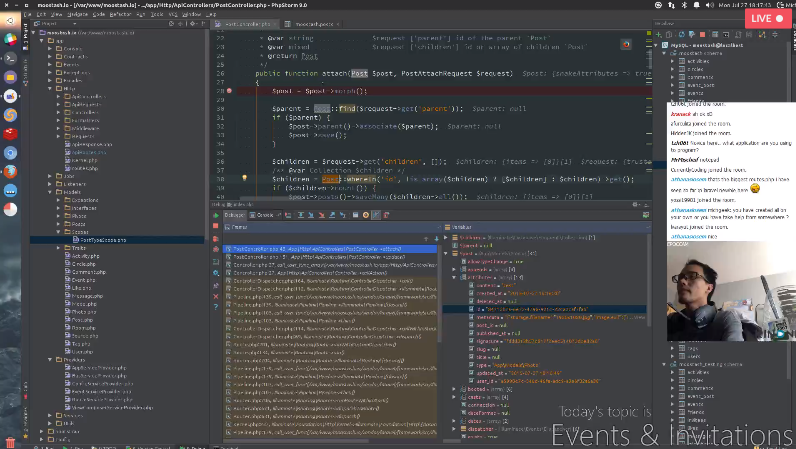Screen dimensions: 796x449
Task: Collapse the Models folder
Action: click(50, 192)
